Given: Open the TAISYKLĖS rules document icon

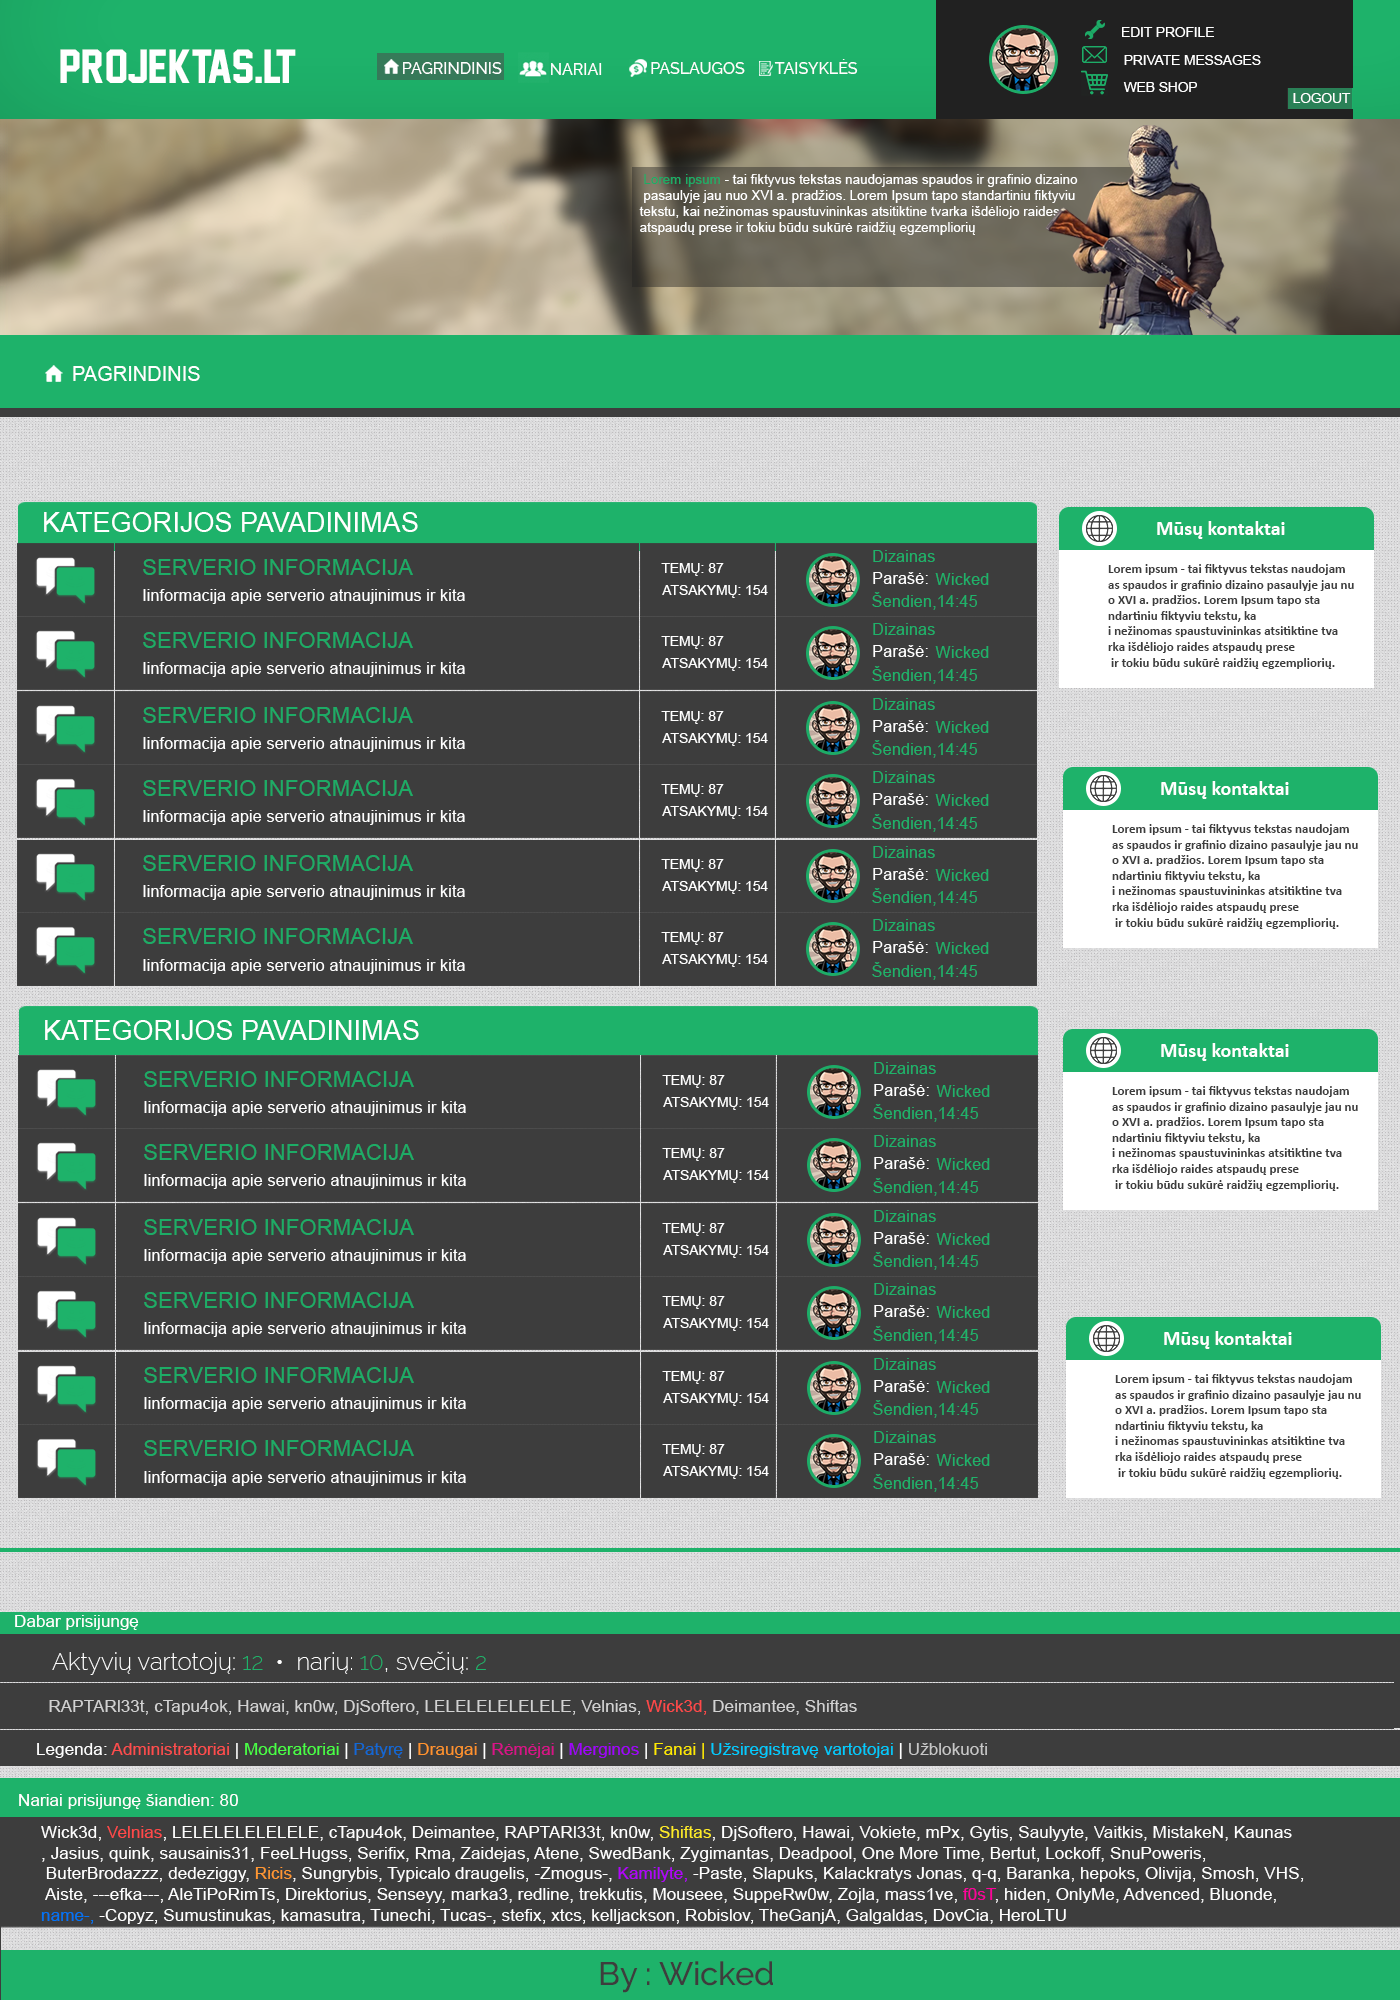Looking at the screenshot, I should (765, 68).
